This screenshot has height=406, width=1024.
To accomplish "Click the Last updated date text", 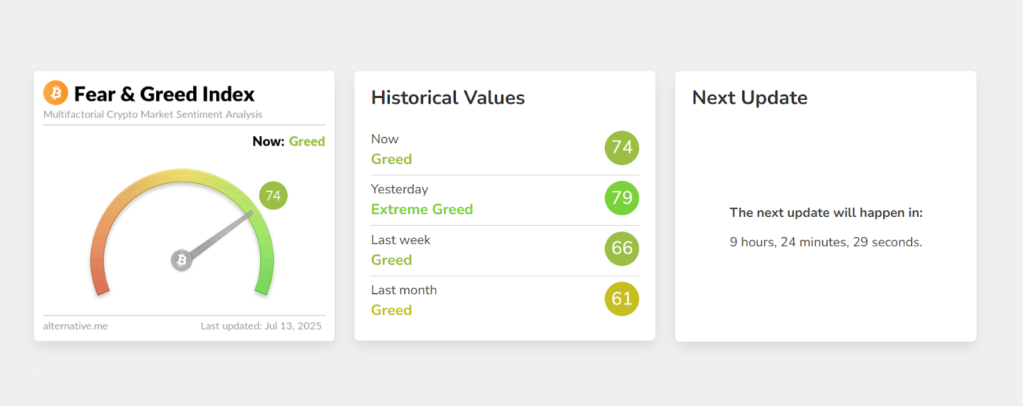I will coord(261,326).
